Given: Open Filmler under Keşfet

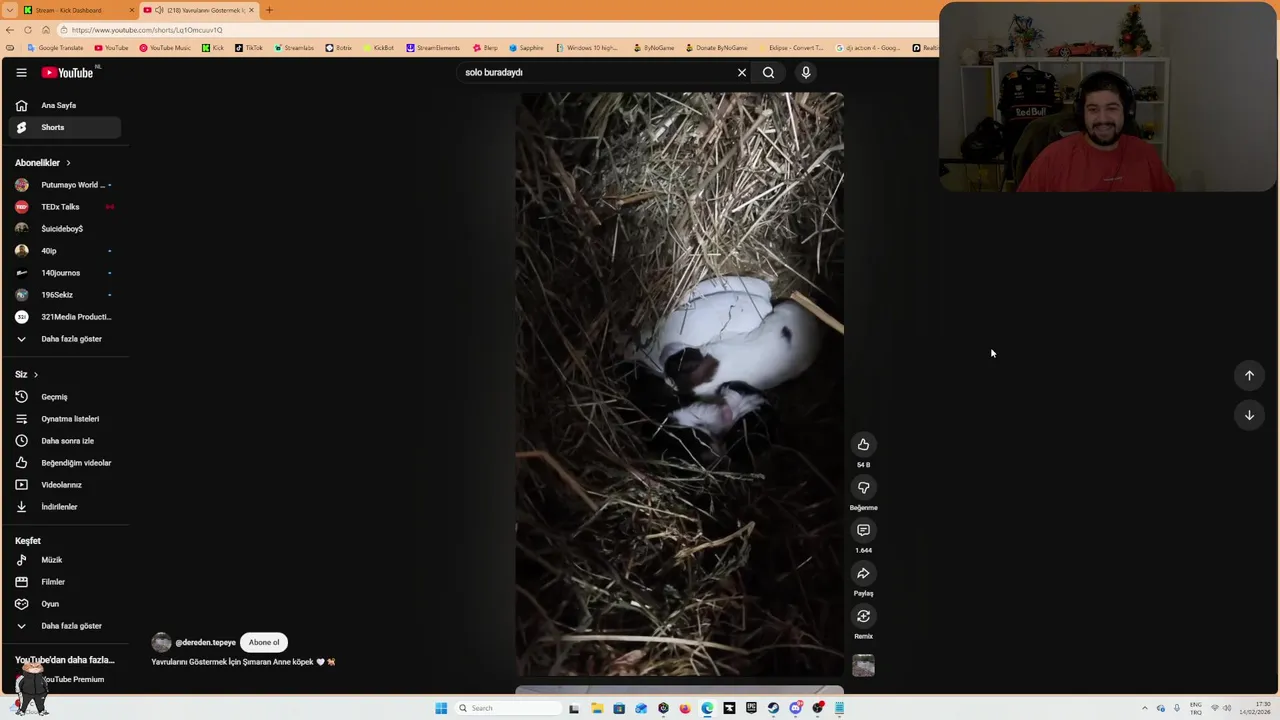Looking at the screenshot, I should 64,582.
